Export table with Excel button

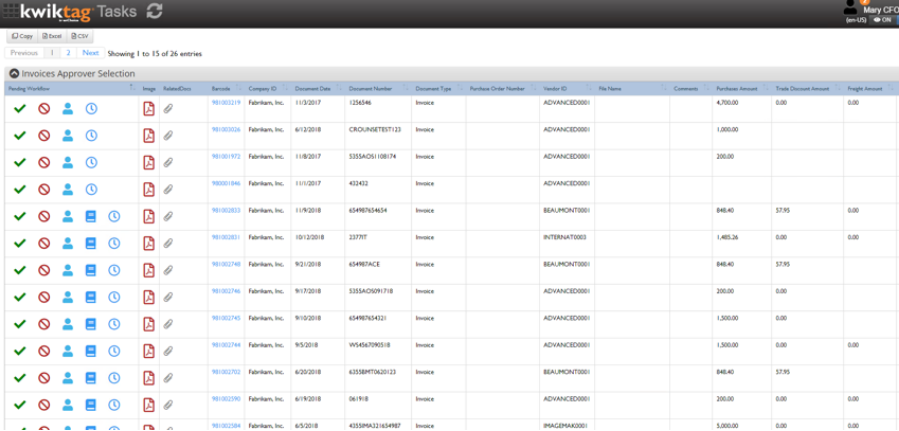coord(52,36)
